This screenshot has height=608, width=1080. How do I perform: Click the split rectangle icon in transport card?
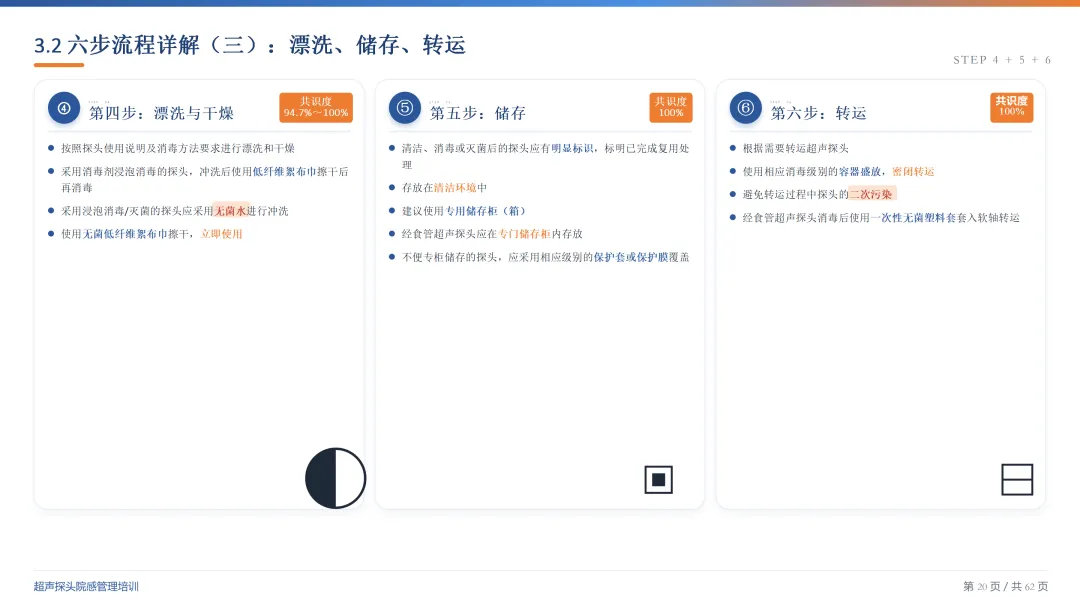[1017, 479]
